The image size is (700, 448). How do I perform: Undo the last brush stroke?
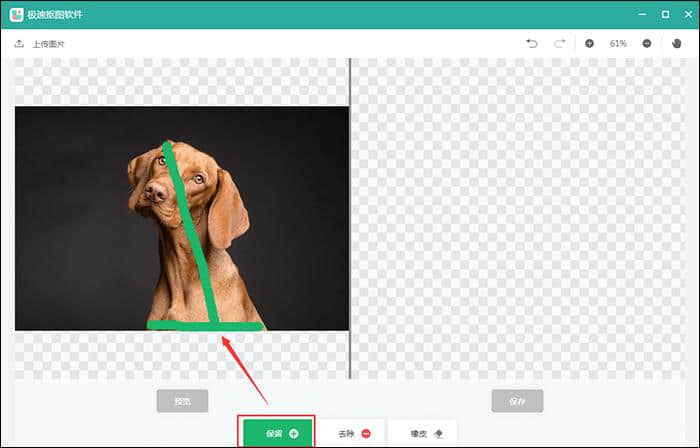[531, 43]
